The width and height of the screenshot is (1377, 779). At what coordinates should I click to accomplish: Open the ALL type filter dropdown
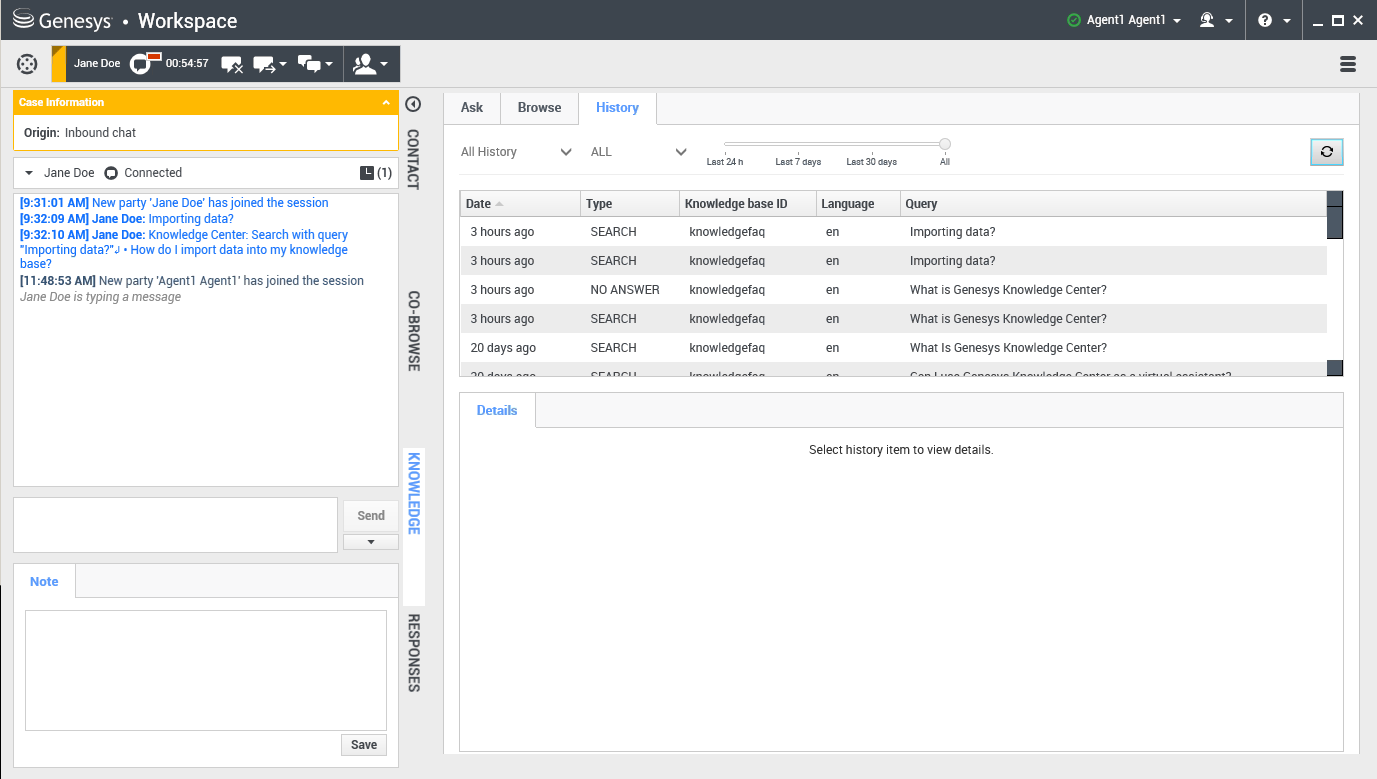tap(638, 152)
